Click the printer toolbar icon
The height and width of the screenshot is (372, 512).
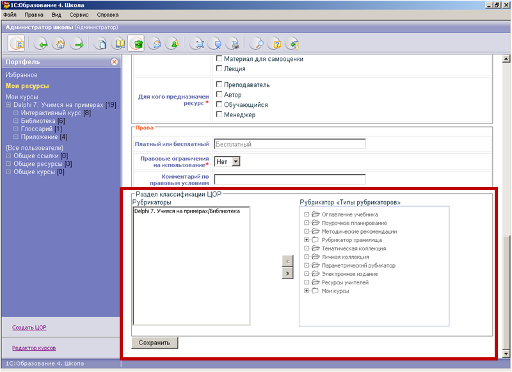pyautogui.click(x=234, y=44)
